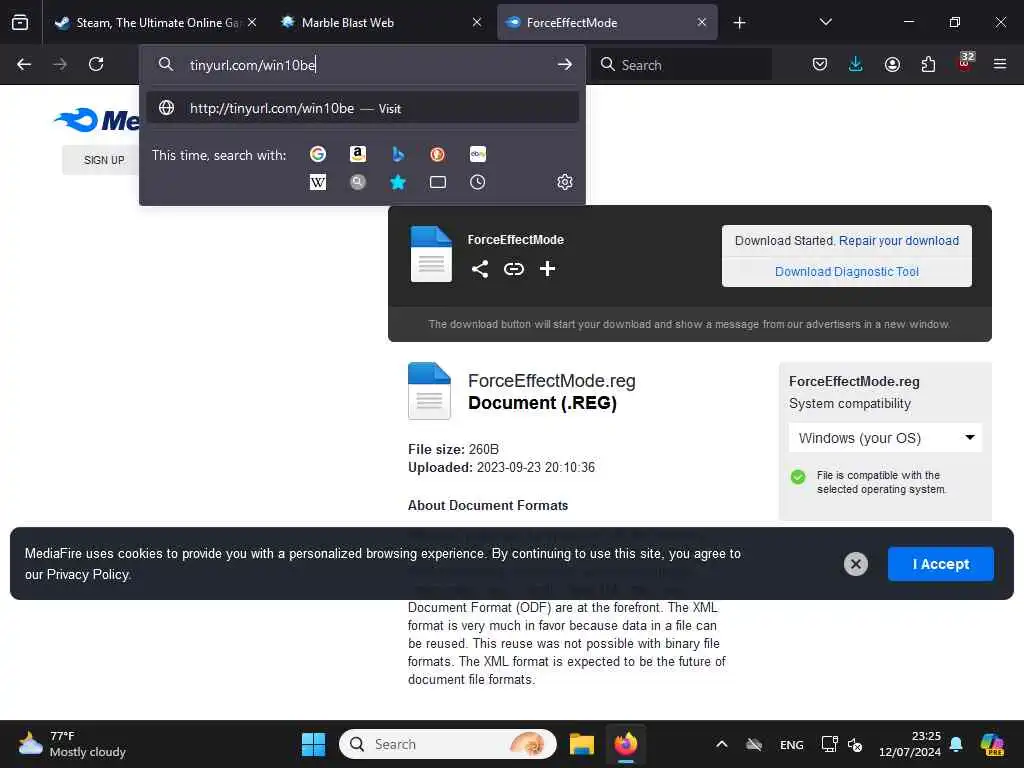Open the Downloads panel

[x=856, y=64]
